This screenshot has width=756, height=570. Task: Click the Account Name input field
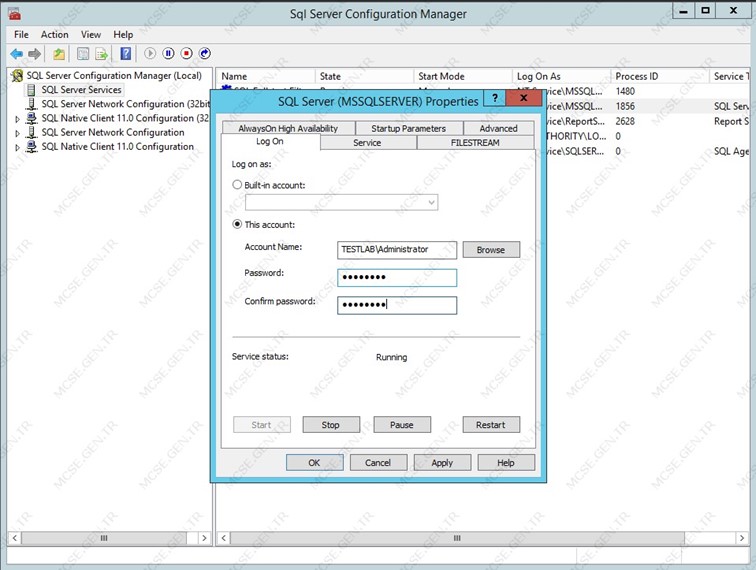point(397,250)
